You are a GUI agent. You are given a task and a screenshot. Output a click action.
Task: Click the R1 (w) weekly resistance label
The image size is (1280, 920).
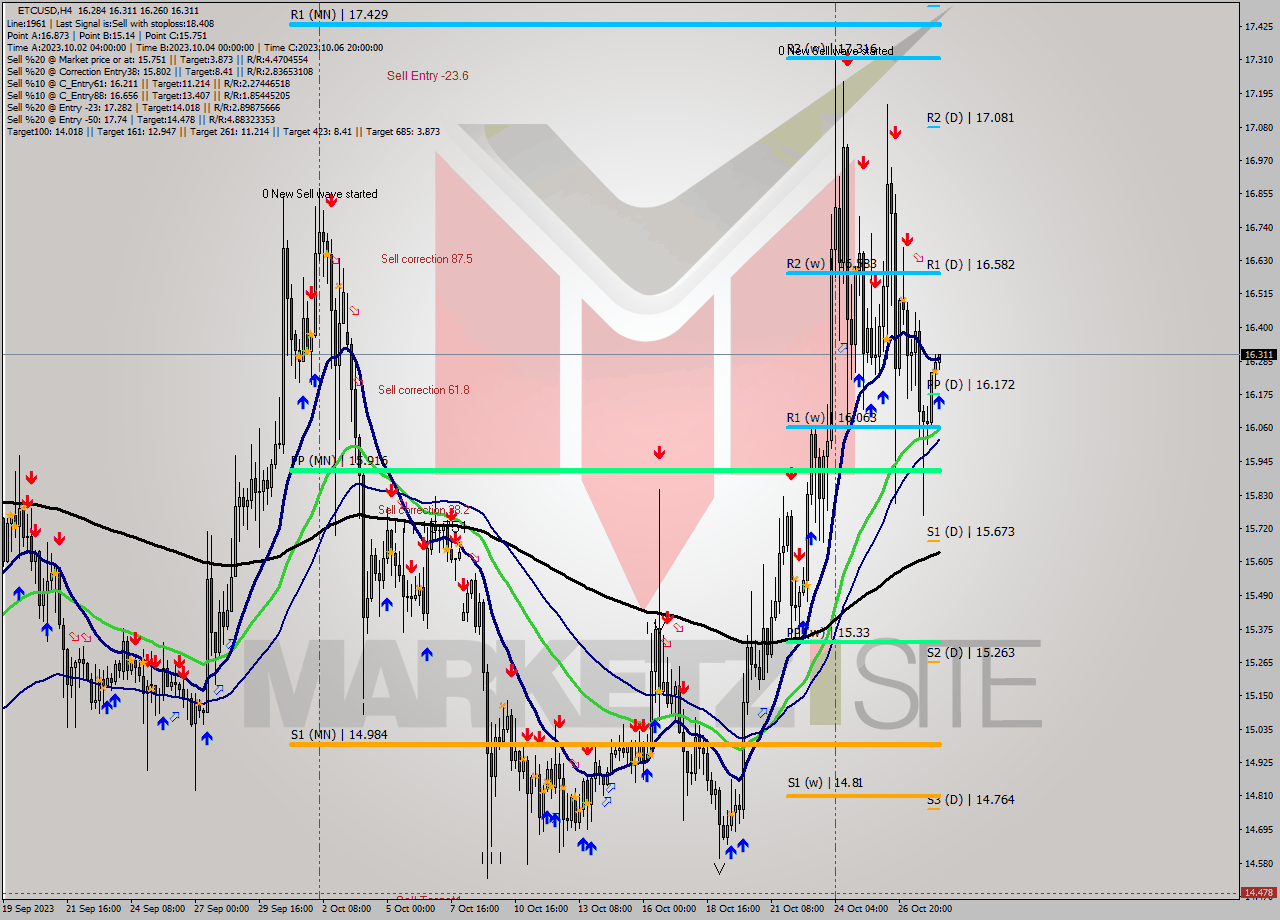coord(831,418)
